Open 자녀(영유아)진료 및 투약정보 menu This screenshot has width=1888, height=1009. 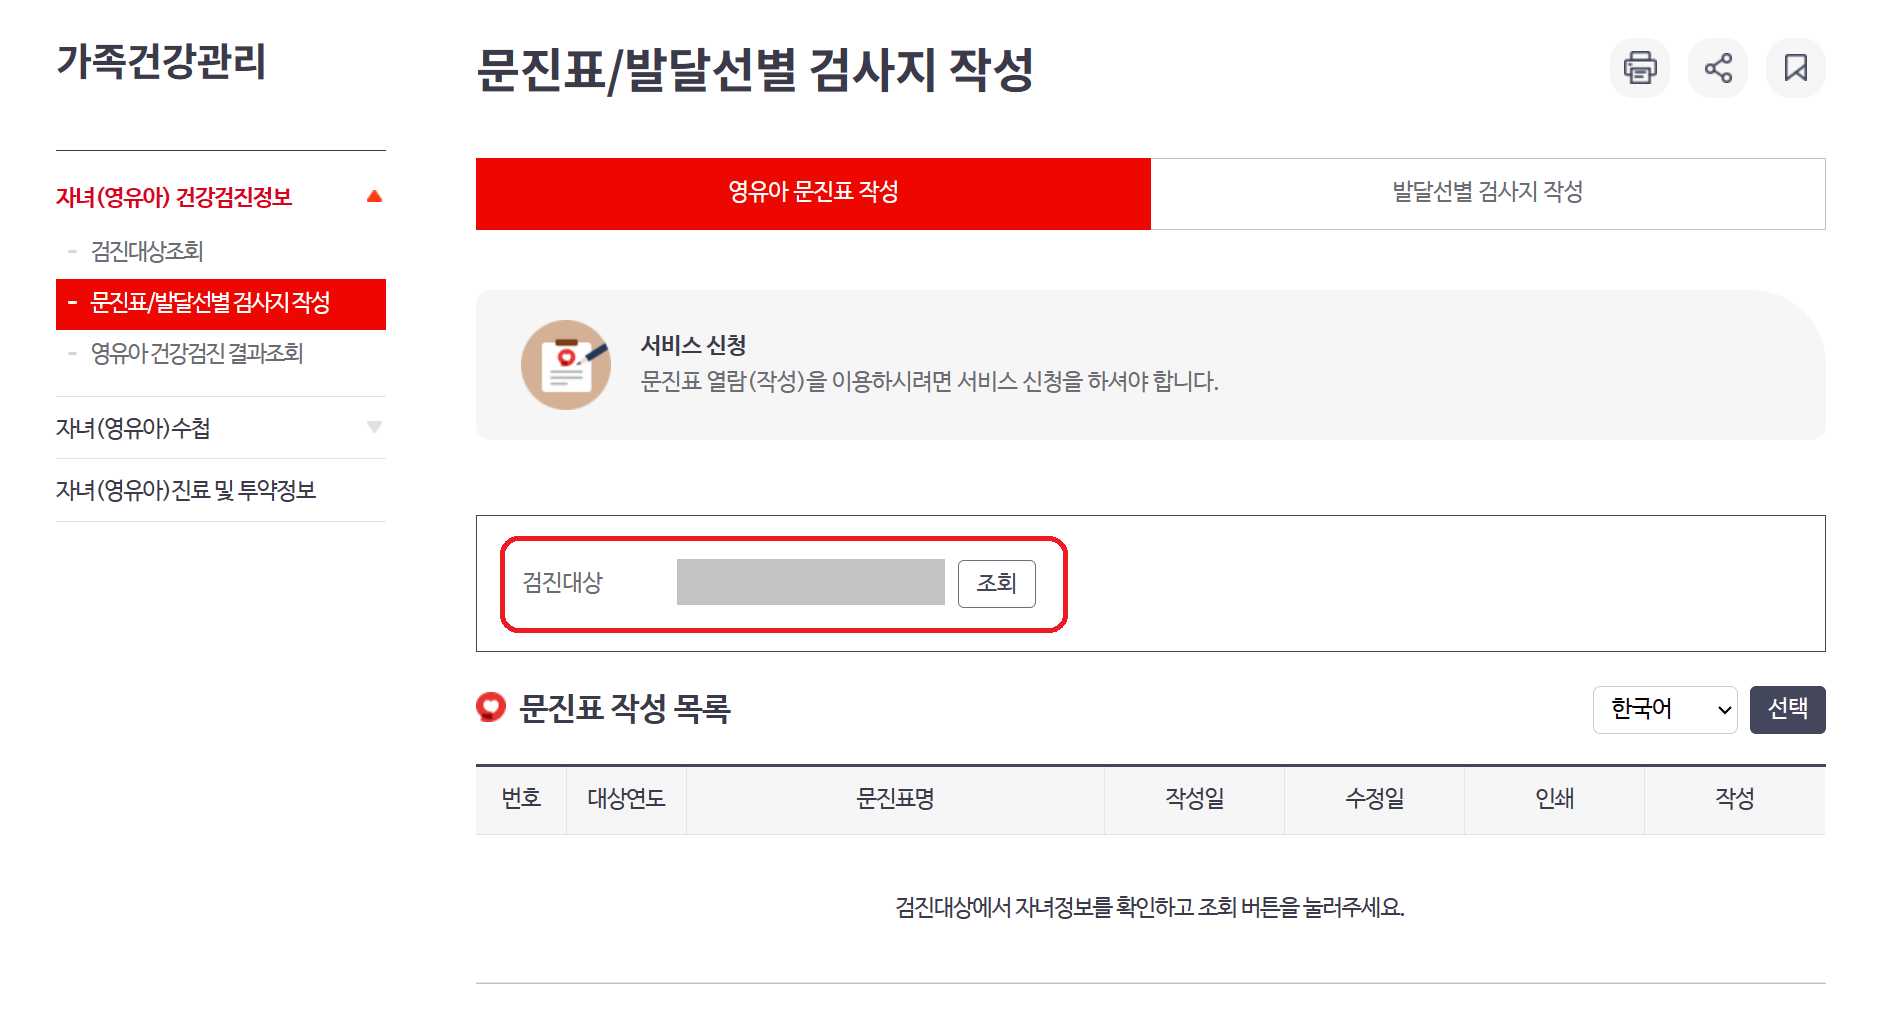(186, 490)
